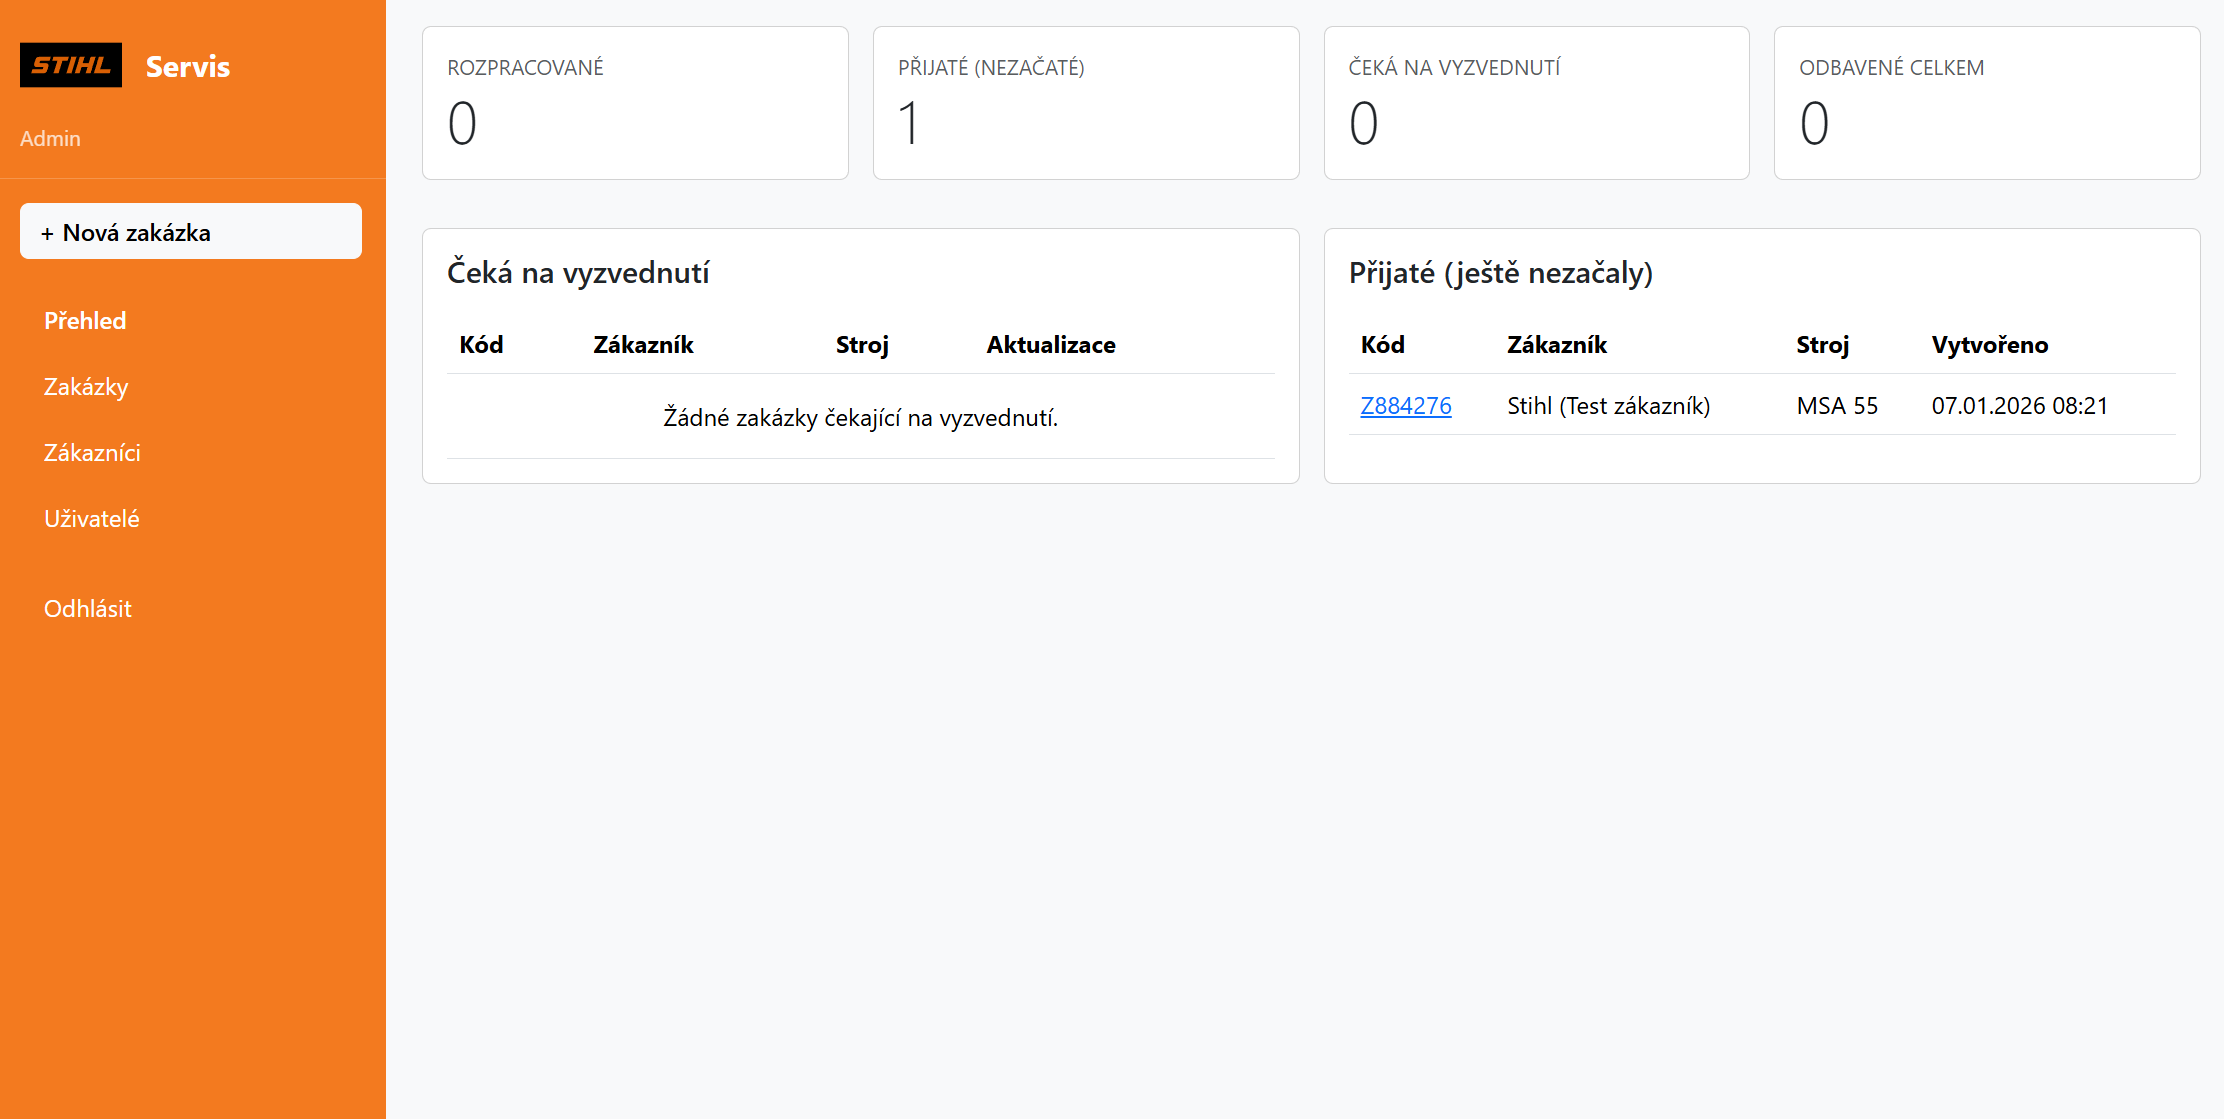Open order Z884276
Viewport: 2224px width, 1119px height.
pyautogui.click(x=1405, y=405)
